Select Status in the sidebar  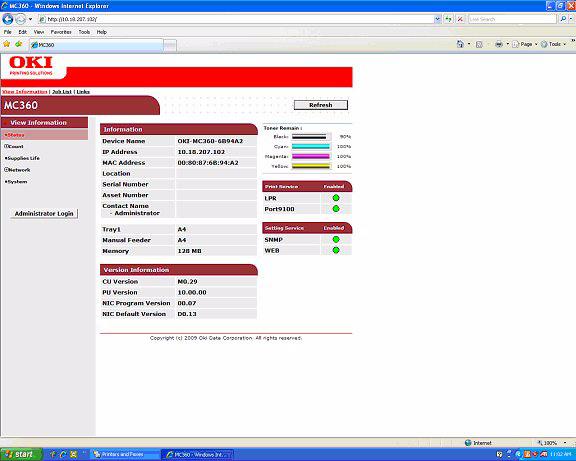pos(44,135)
